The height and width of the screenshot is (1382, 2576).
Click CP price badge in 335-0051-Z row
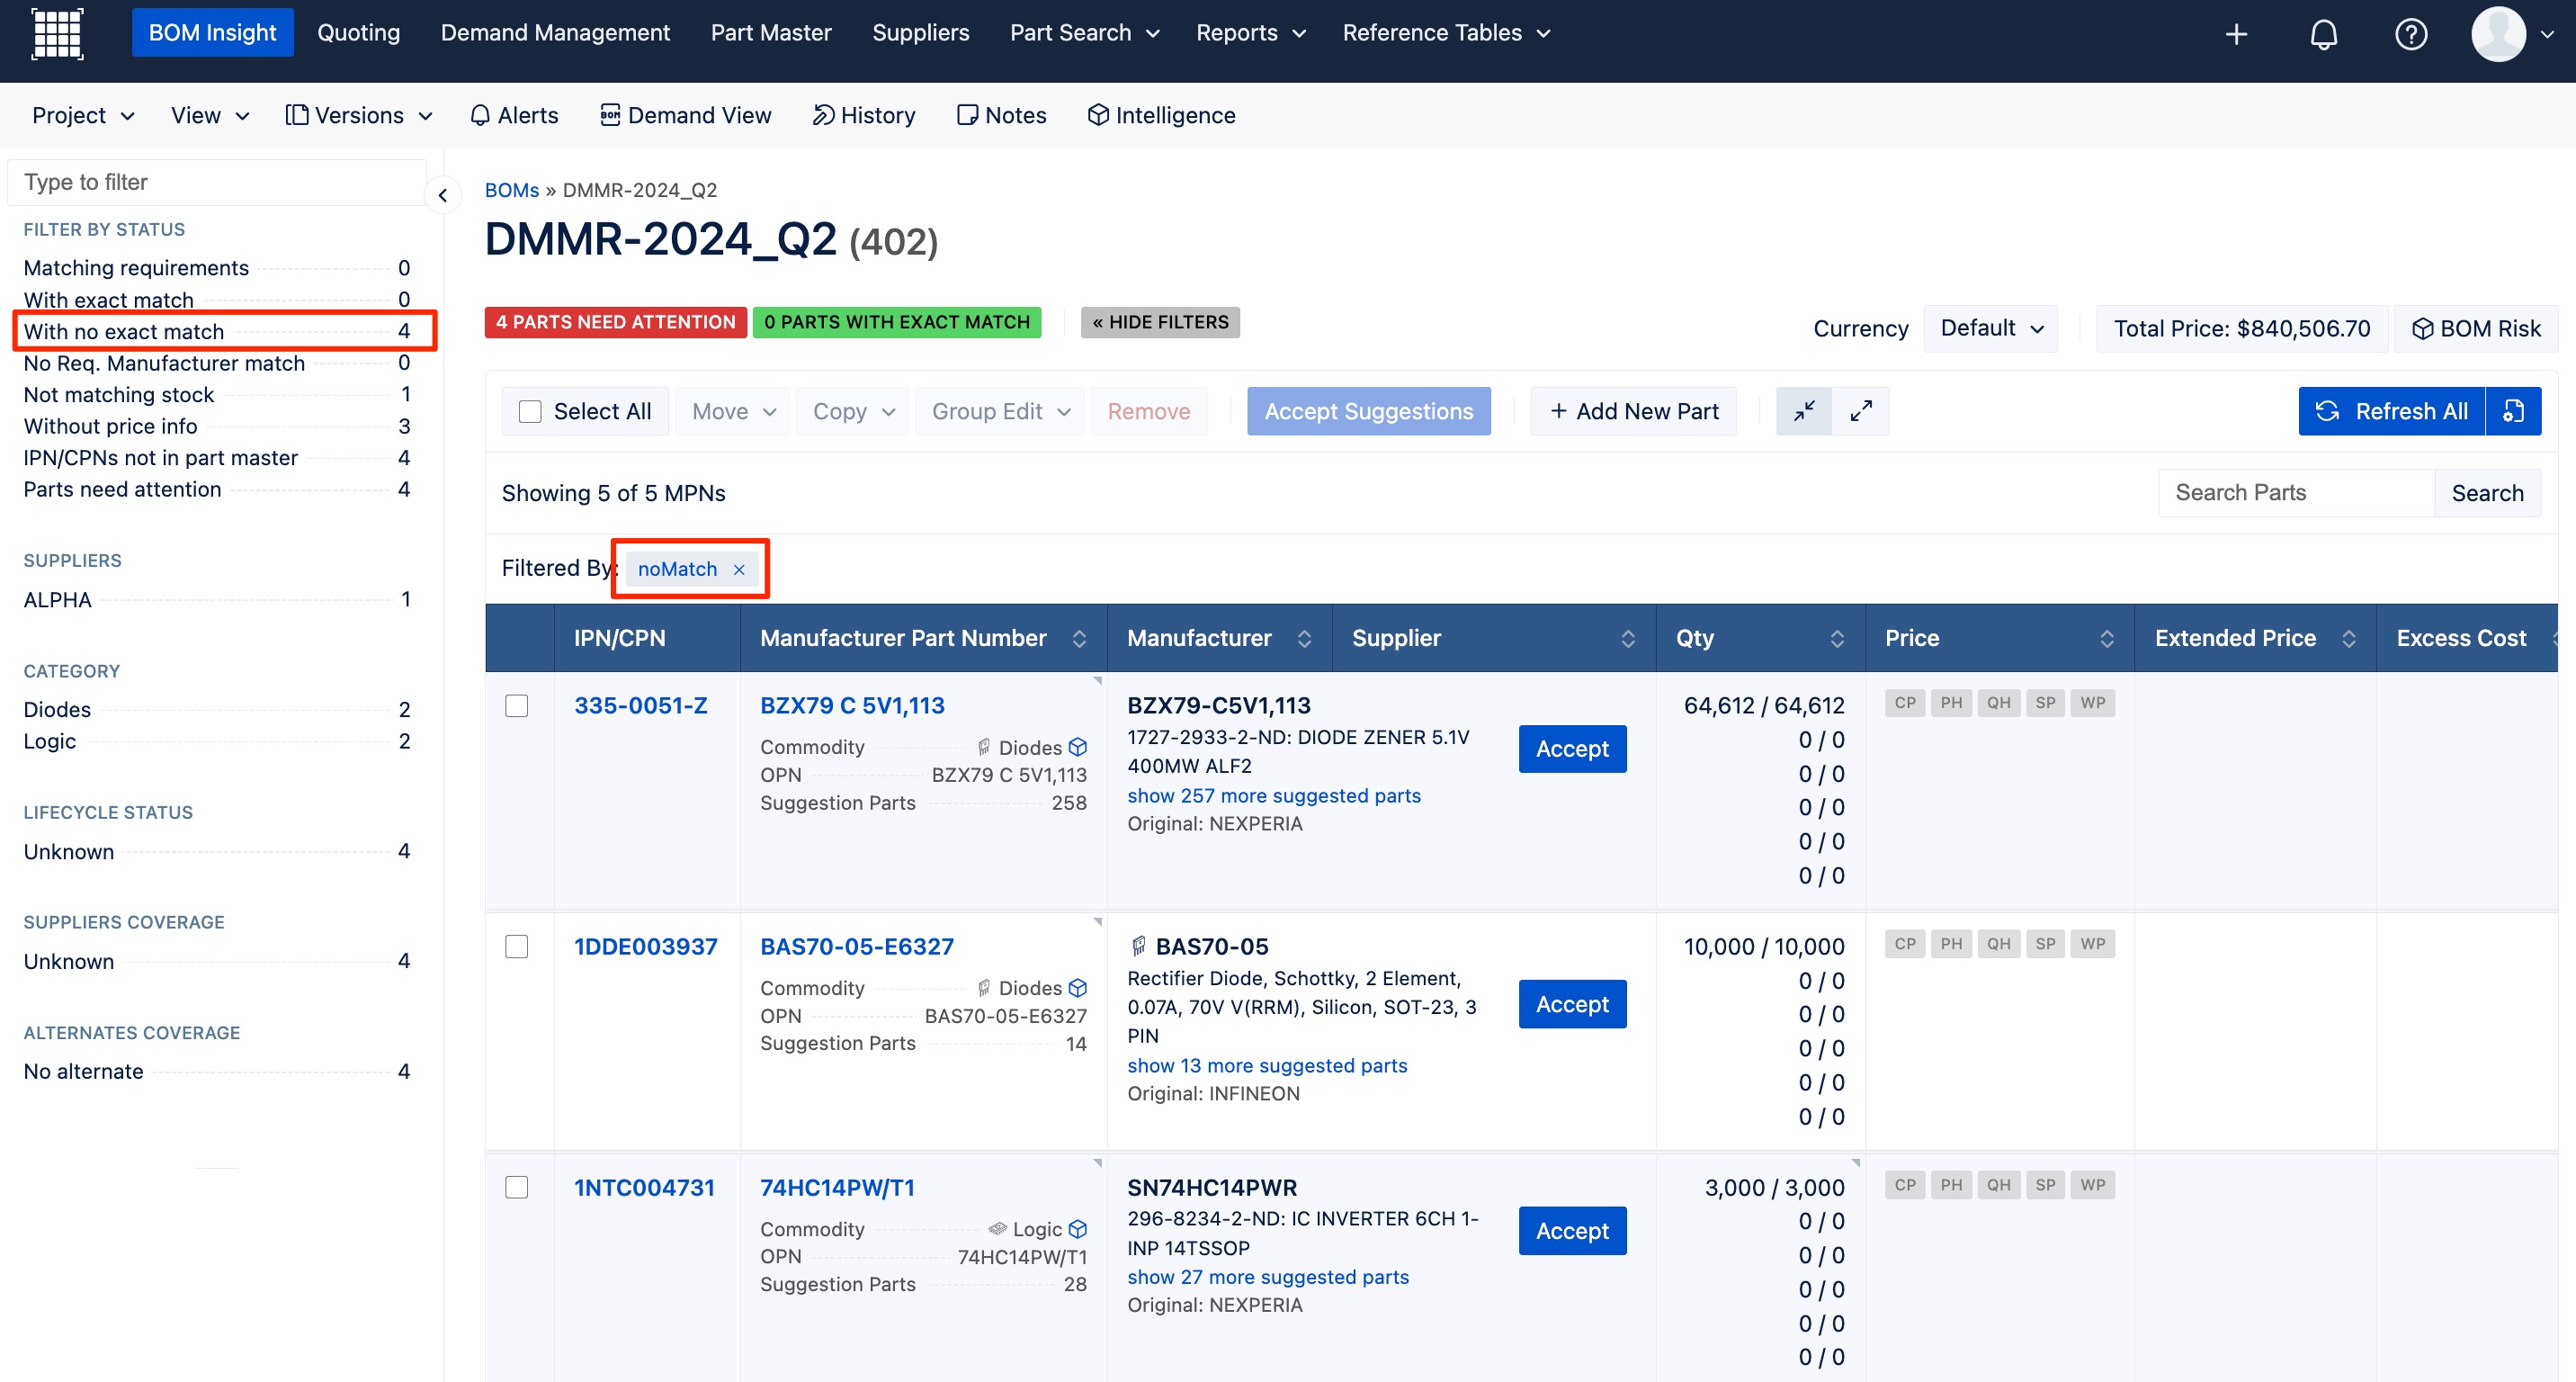[x=1905, y=703]
